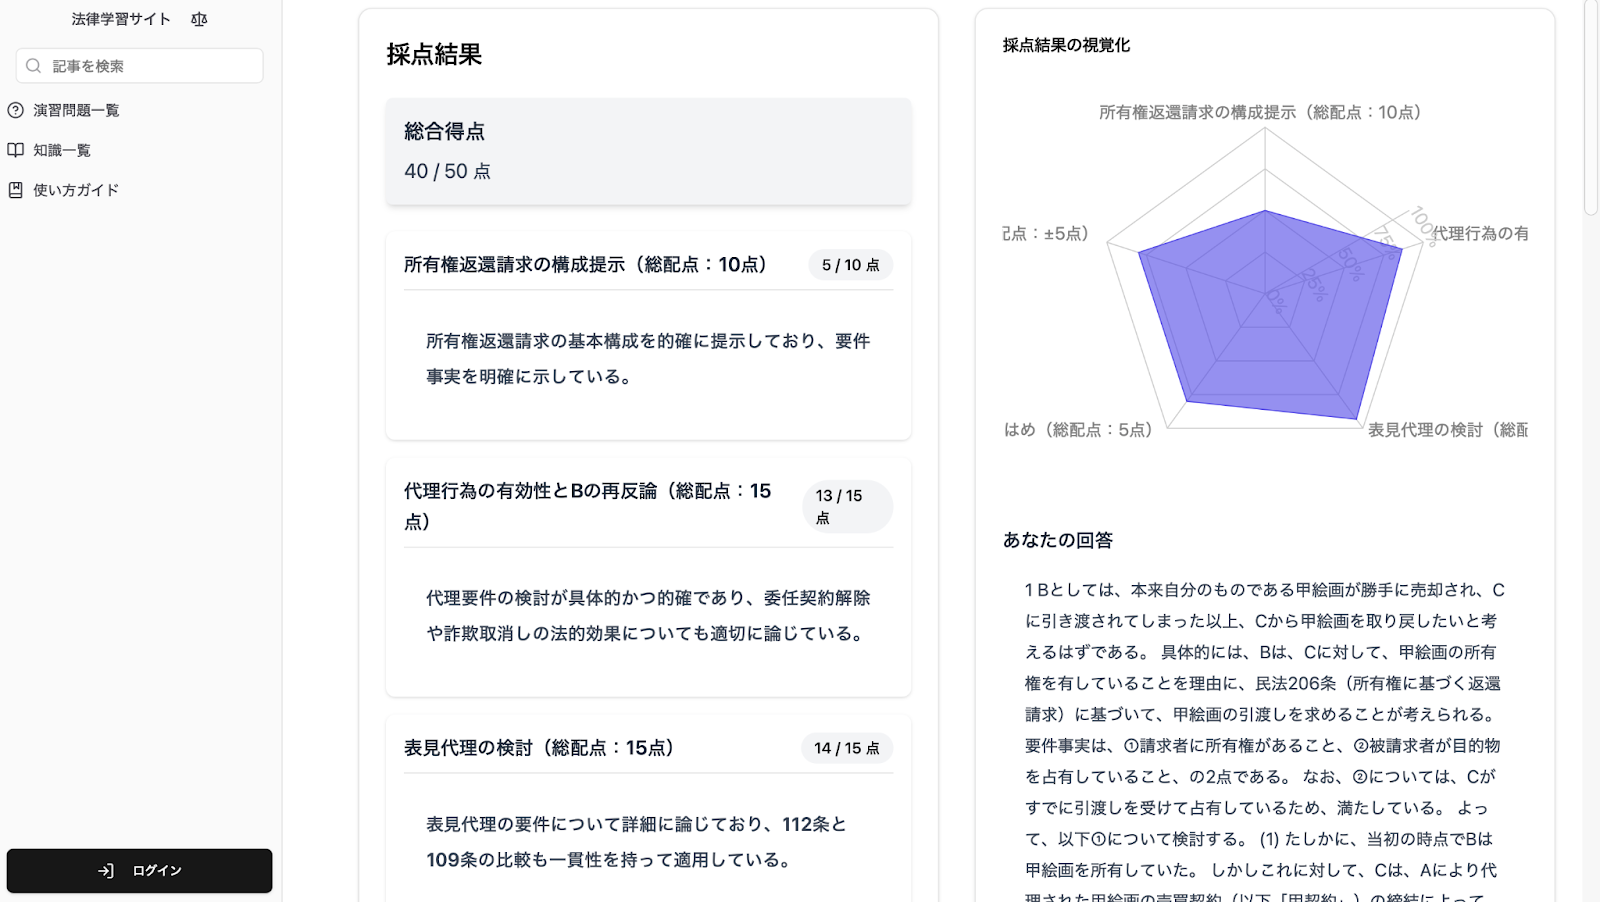Image resolution: width=1600 pixels, height=902 pixels.
Task: Click the 13 / 15 点 score badge
Action: (846, 506)
